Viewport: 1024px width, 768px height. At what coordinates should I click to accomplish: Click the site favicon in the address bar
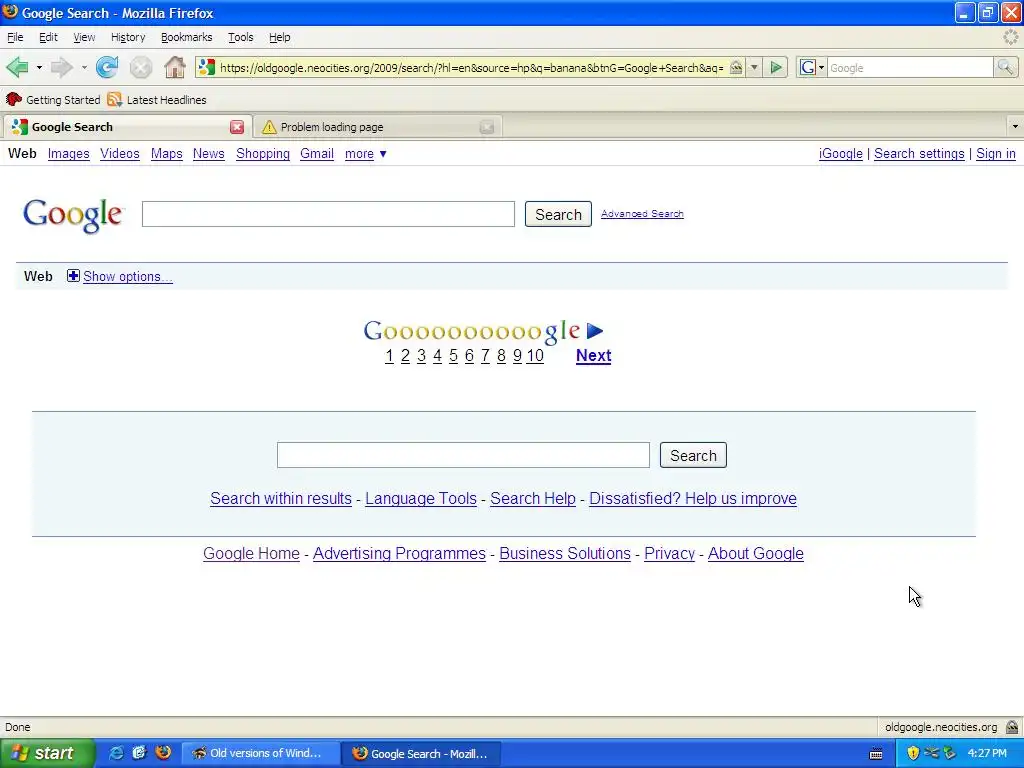206,67
